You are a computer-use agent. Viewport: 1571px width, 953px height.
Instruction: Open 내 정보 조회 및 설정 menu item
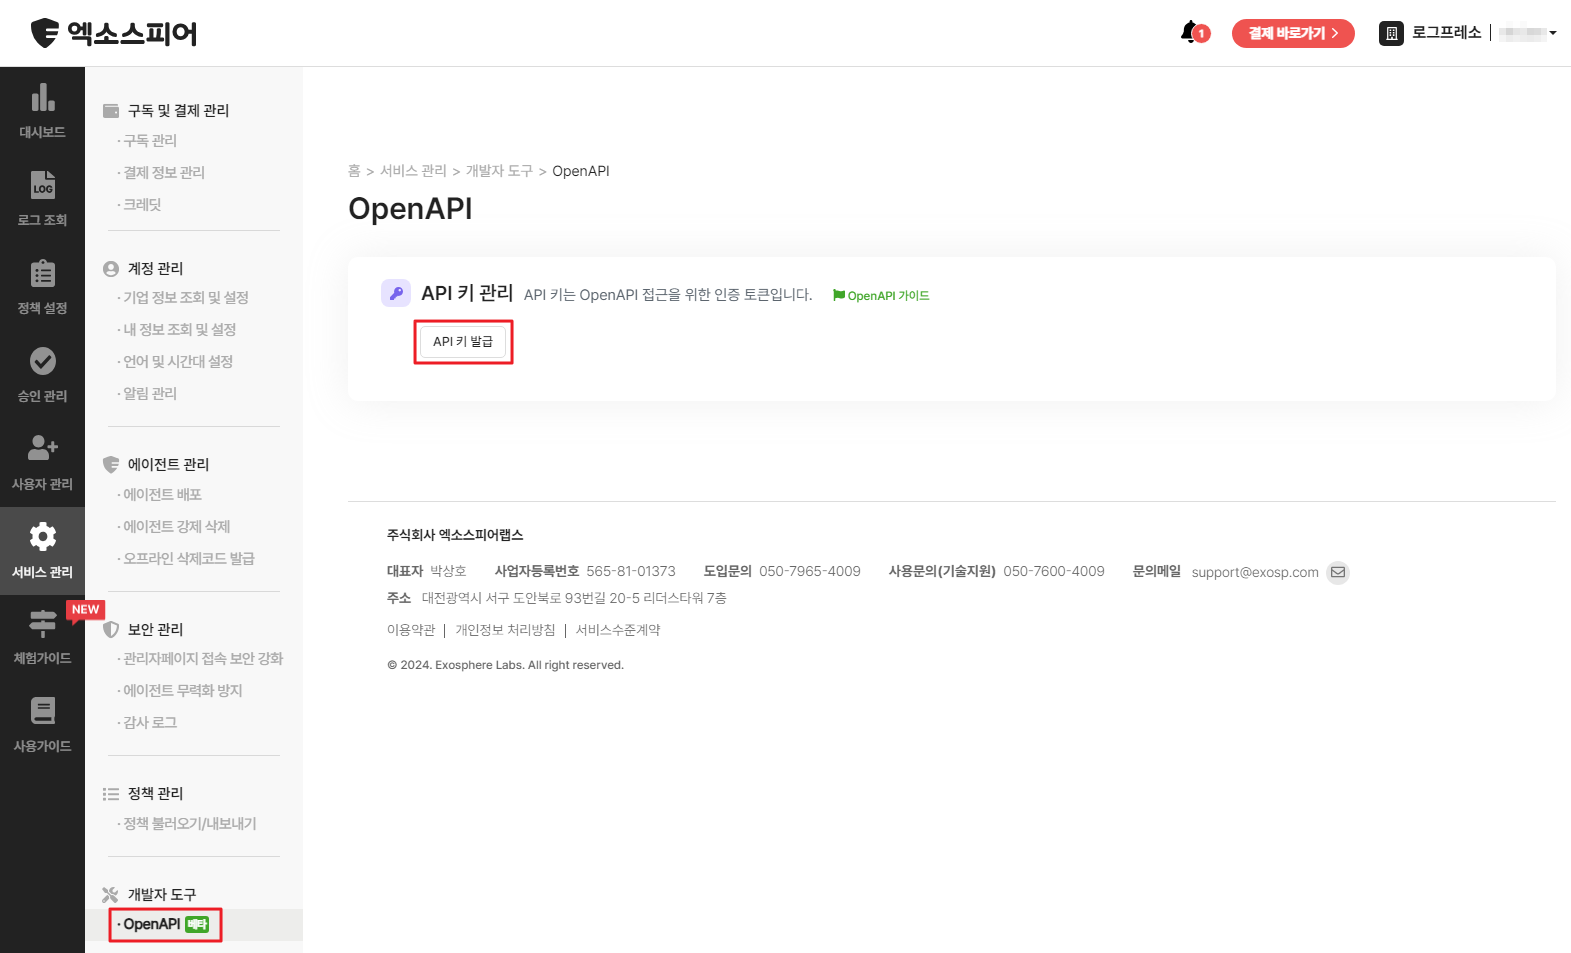tap(180, 329)
